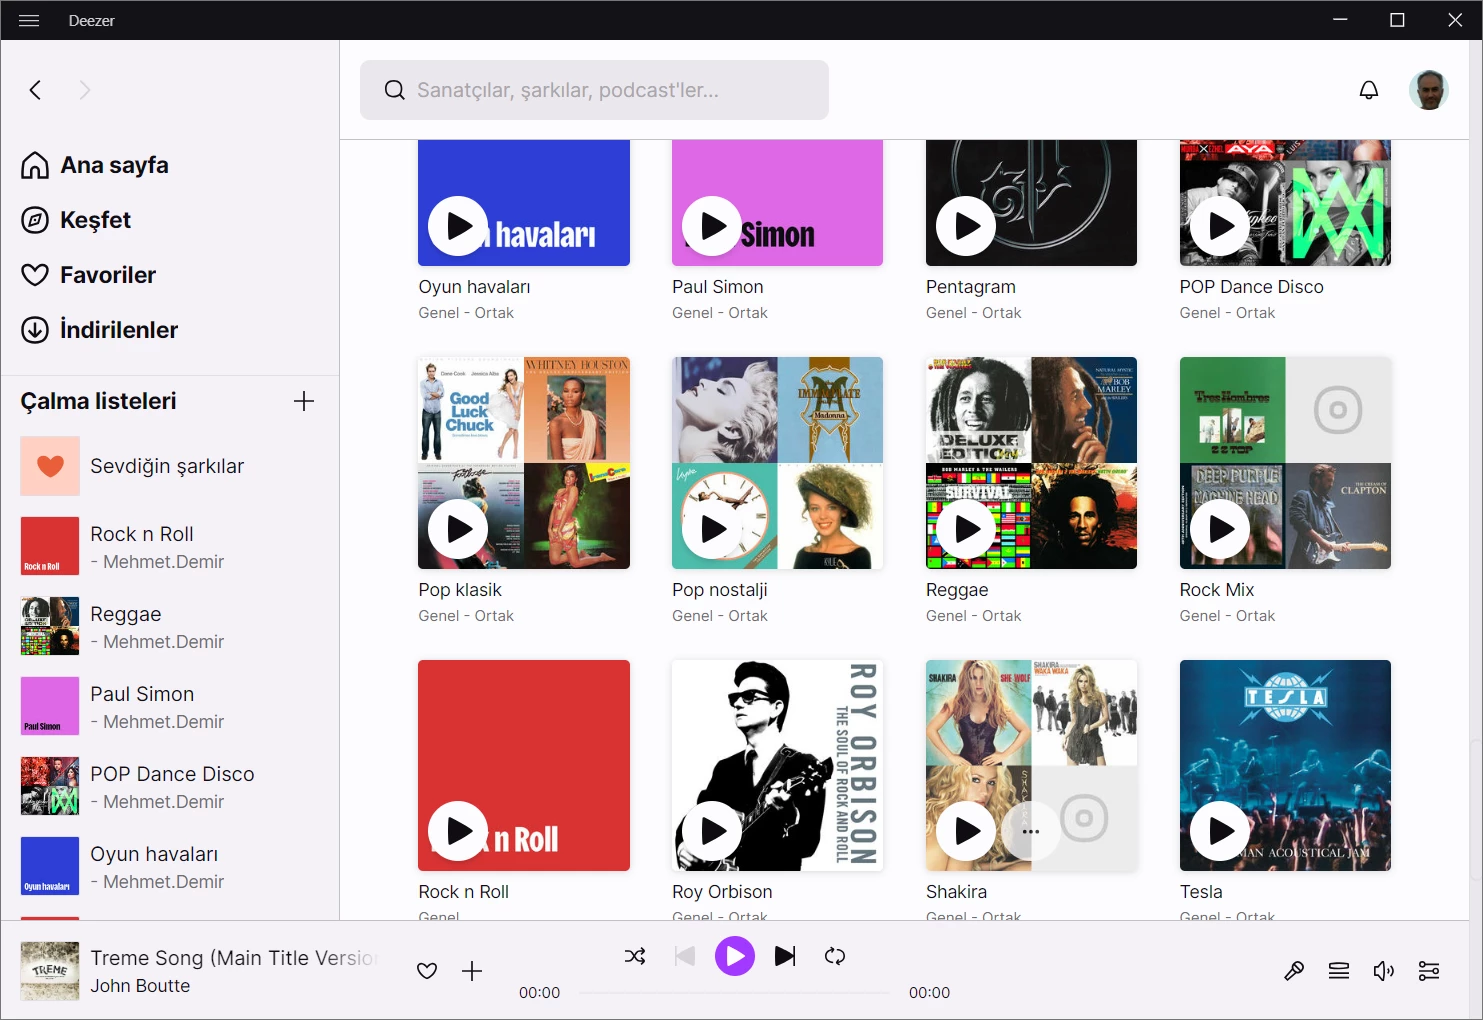
Task: Open more options on Shakira card
Action: [1031, 831]
